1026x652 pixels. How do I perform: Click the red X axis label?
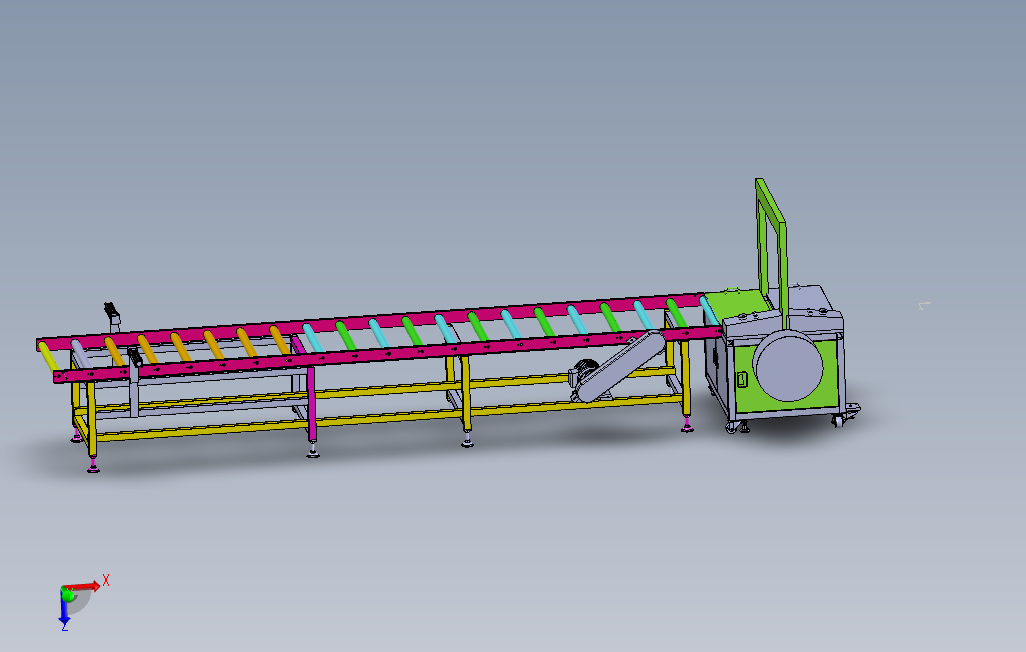pyautogui.click(x=106, y=580)
